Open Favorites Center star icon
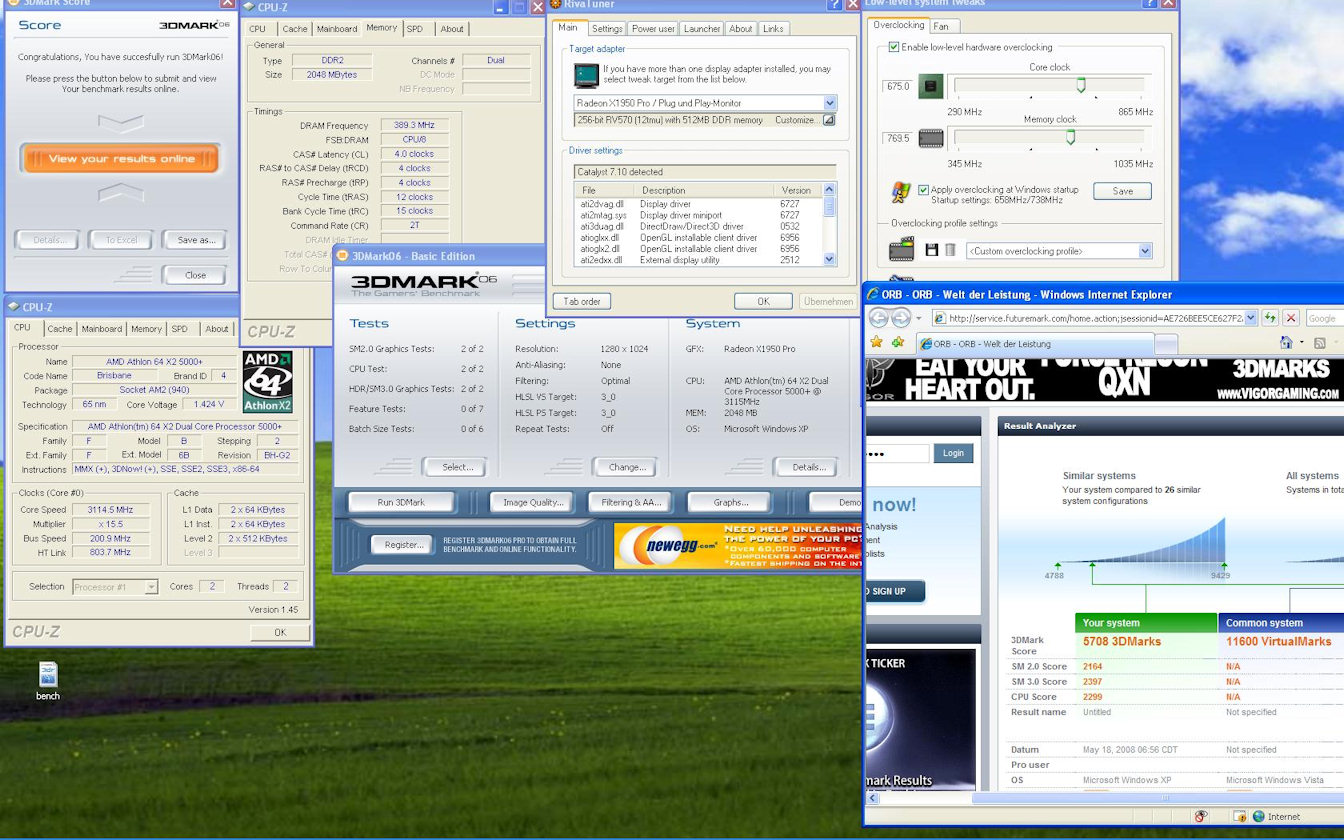This screenshot has height=840, width=1344. [877, 343]
